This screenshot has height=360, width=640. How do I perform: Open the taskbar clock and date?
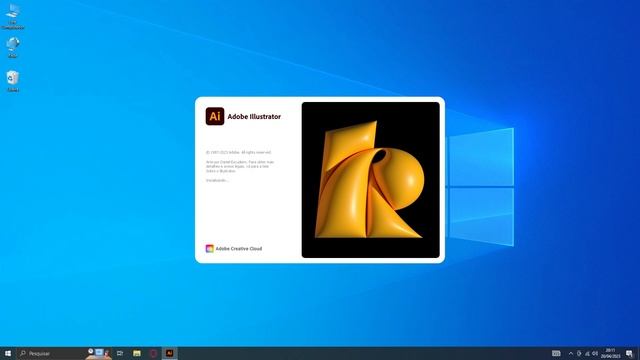[611, 353]
